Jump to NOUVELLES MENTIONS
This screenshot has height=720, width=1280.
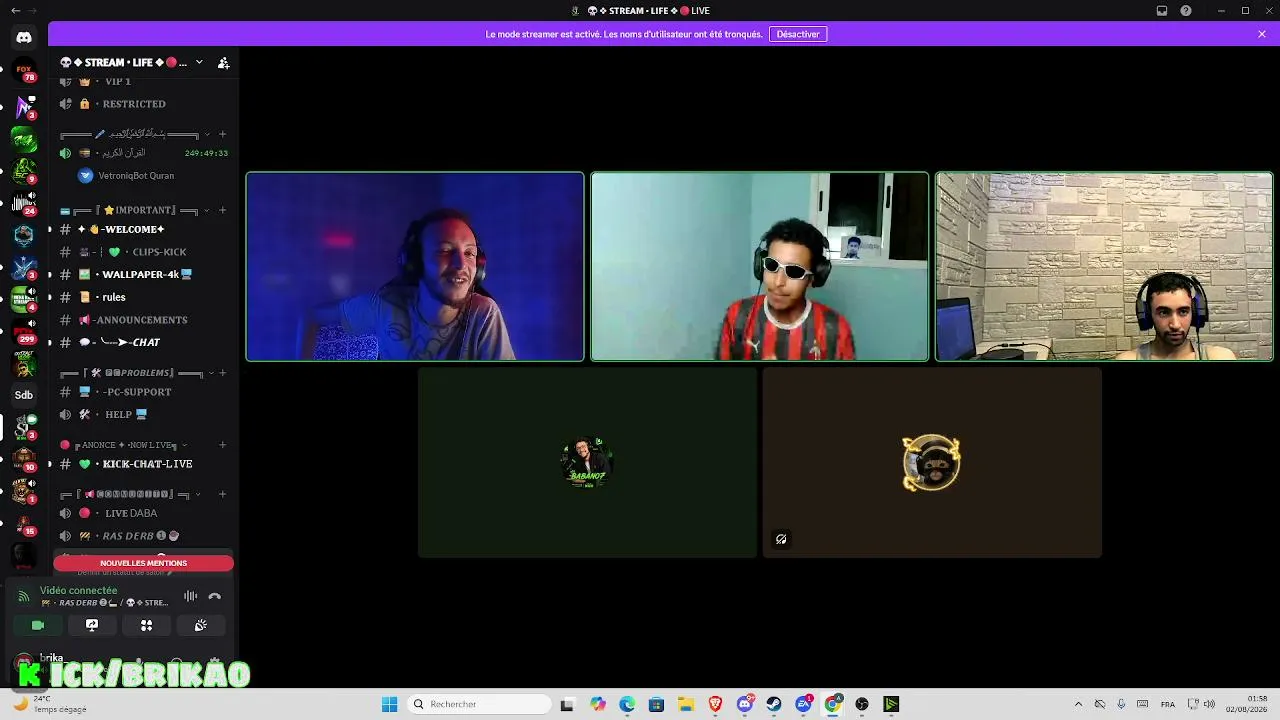tap(143, 563)
